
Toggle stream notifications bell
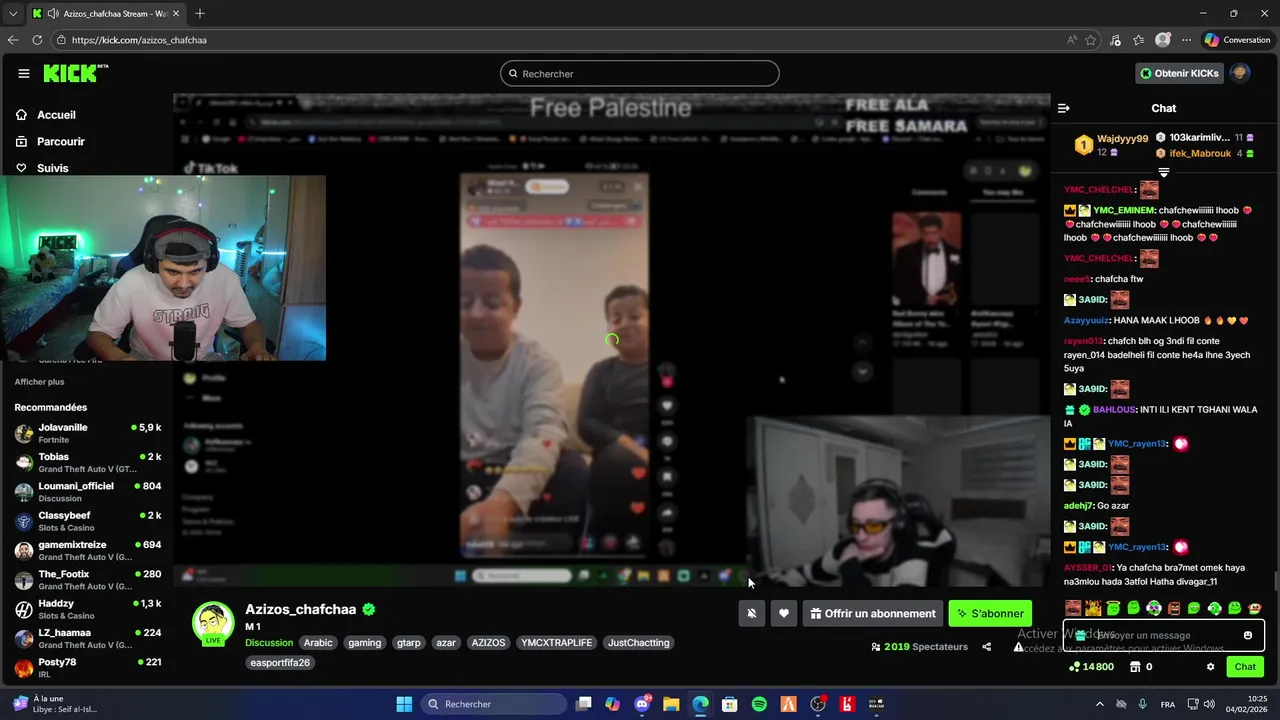752,614
